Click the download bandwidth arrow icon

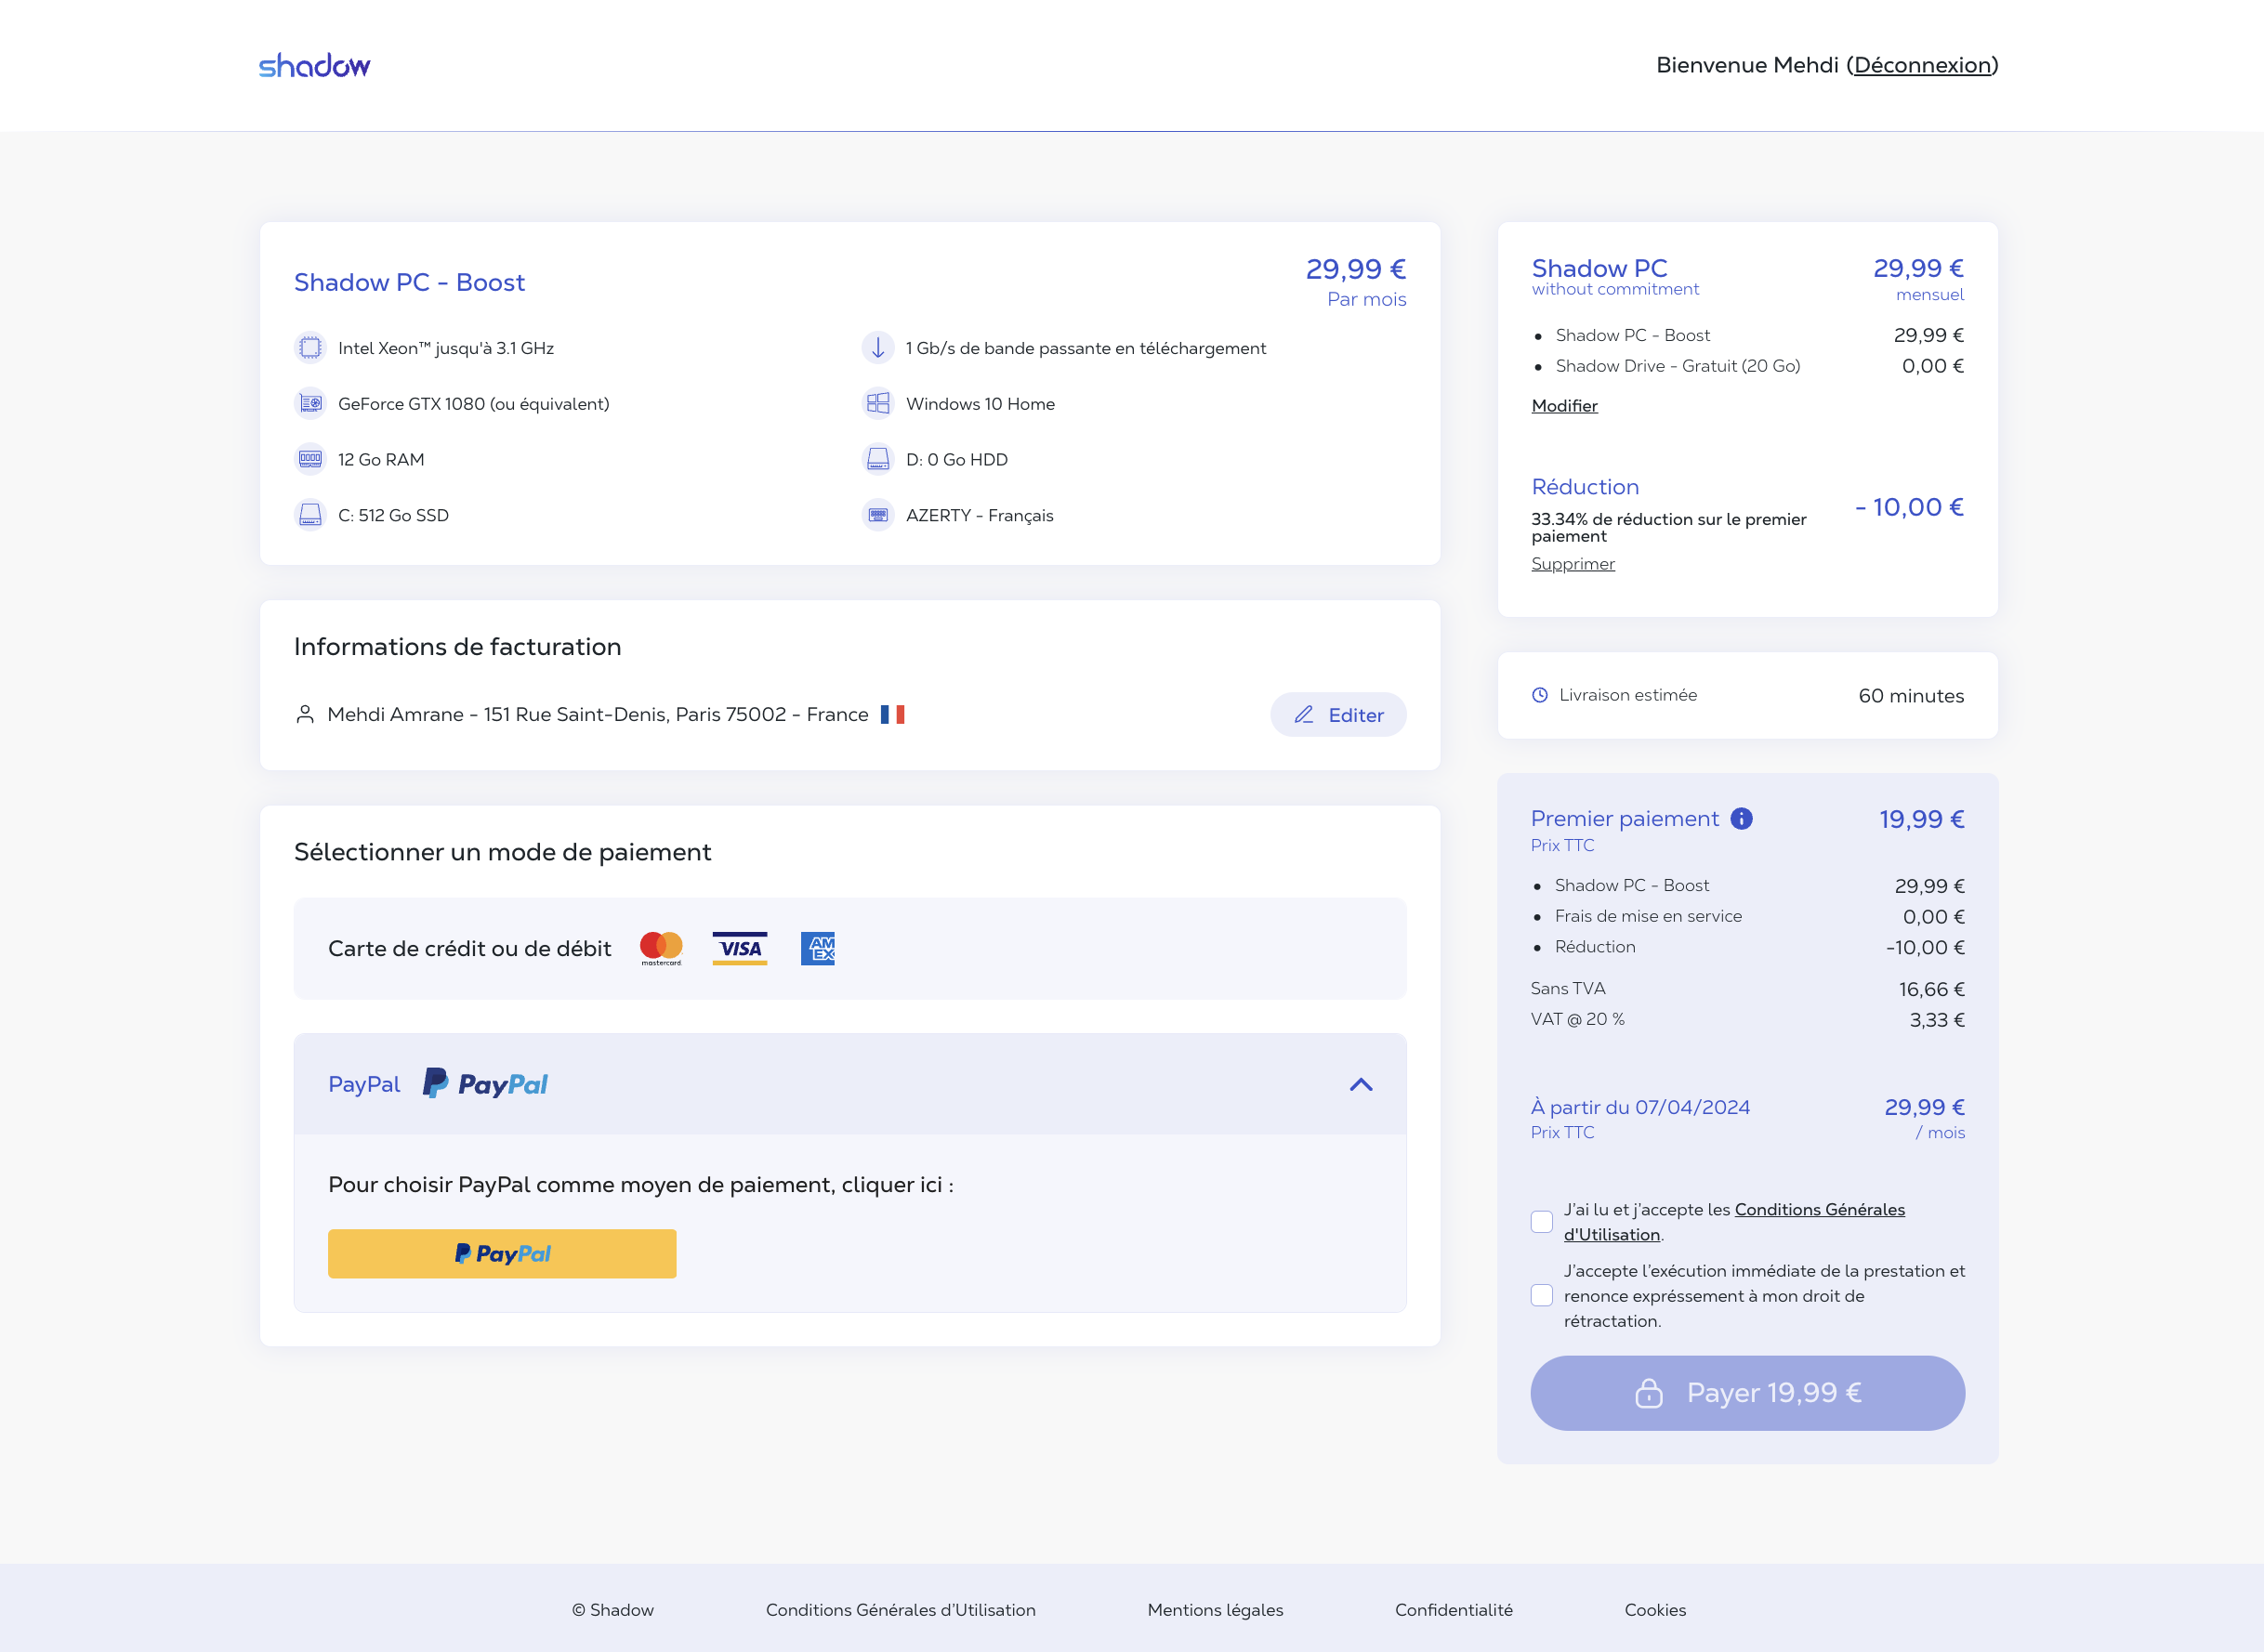[878, 348]
